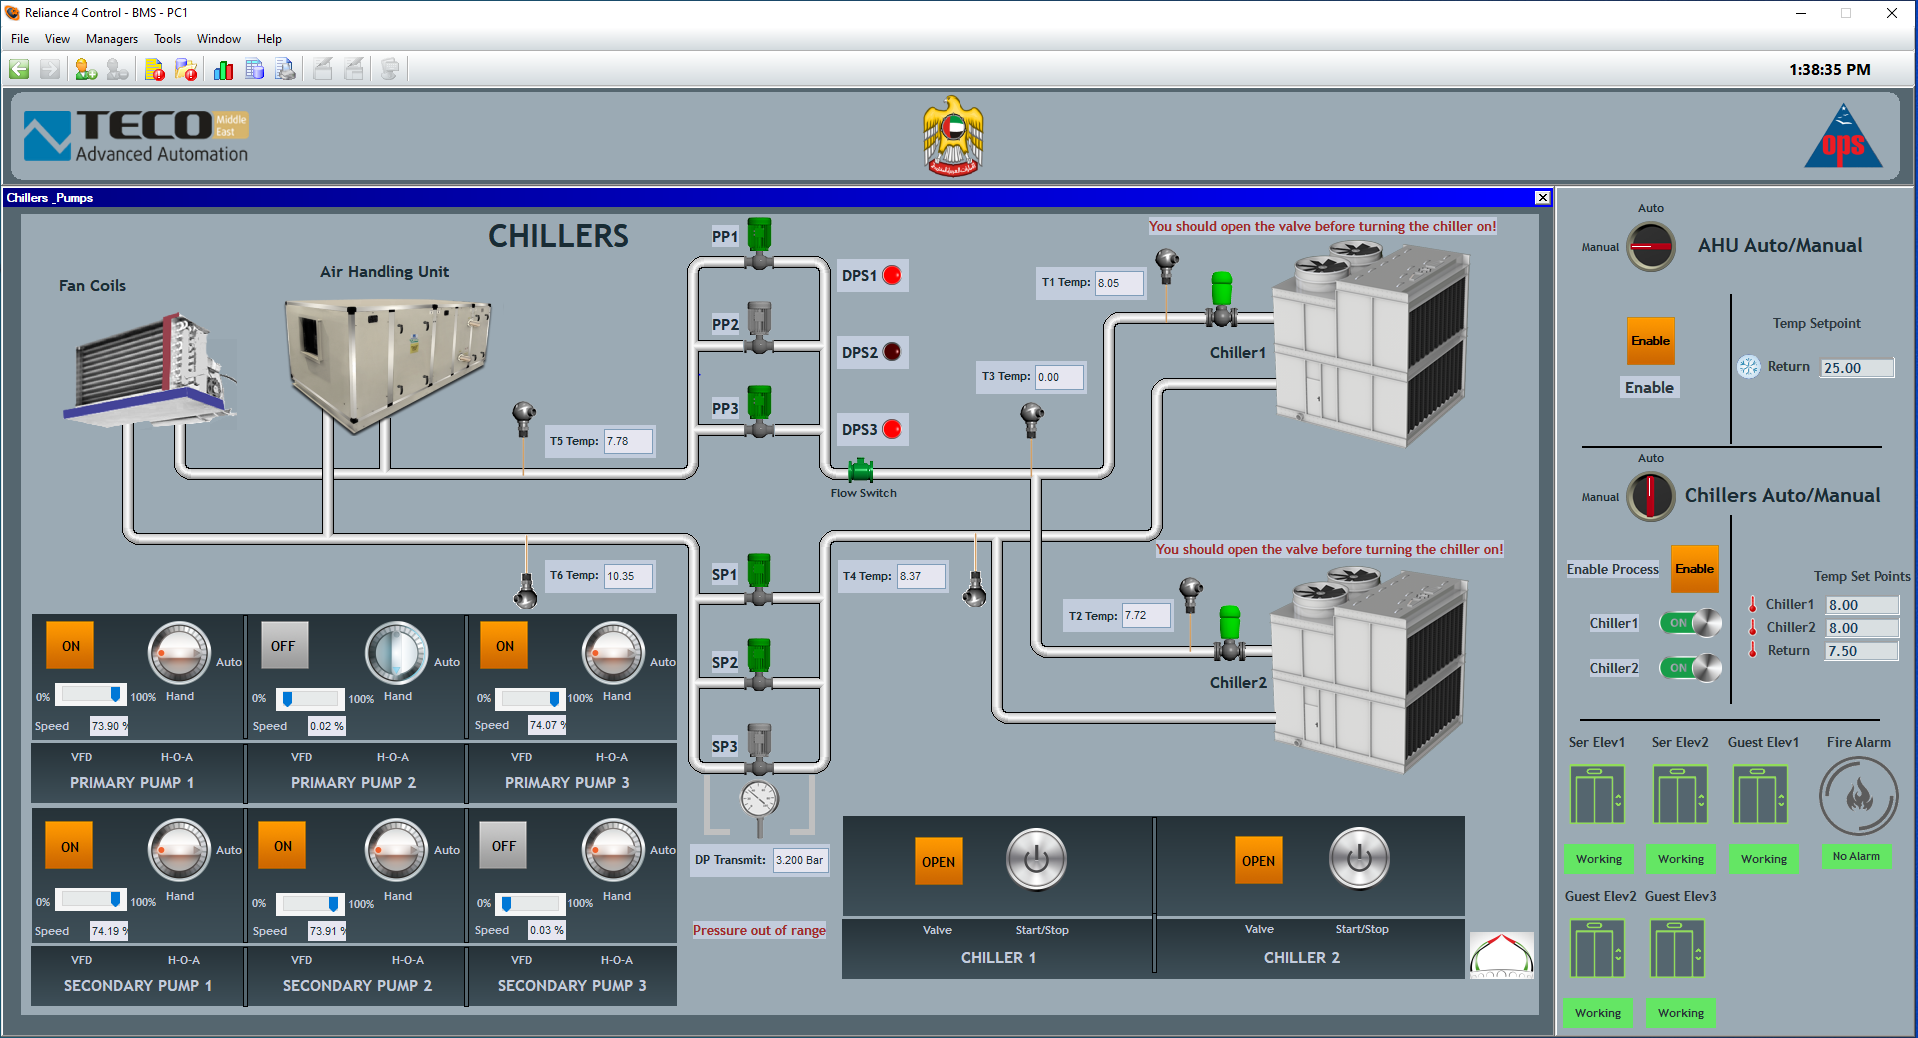Viewport: 1918px width, 1038px height.
Task: Open current alarms document icon in toolbar
Action: (x=154, y=69)
